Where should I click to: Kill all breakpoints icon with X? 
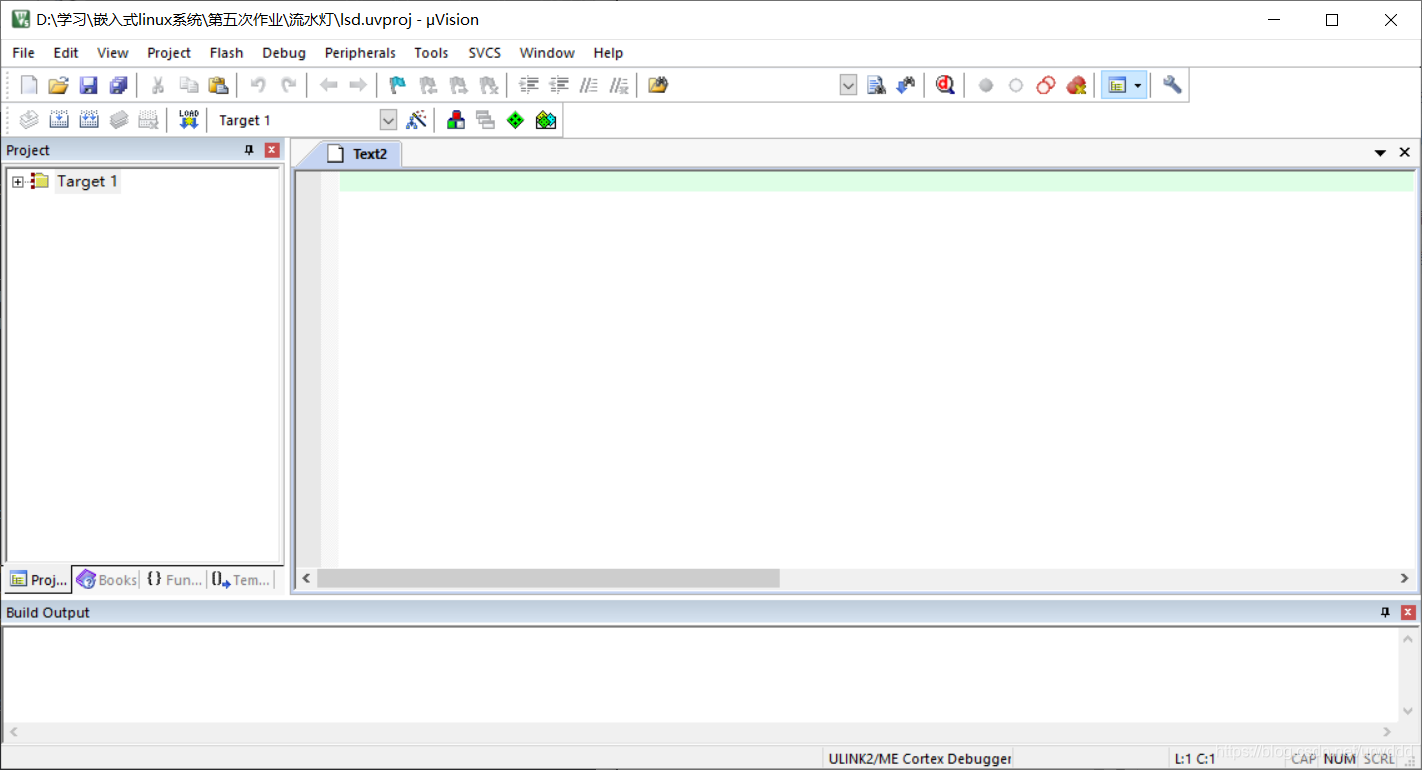(x=1076, y=85)
